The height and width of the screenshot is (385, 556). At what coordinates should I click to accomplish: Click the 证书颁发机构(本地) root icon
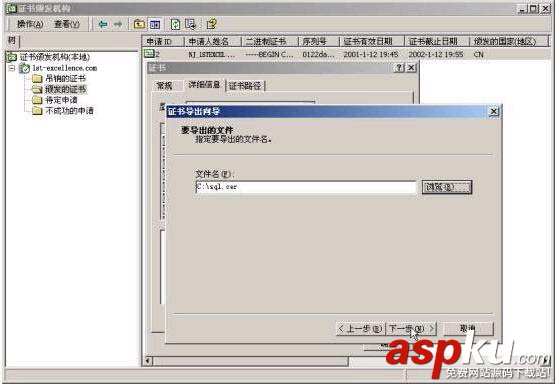pyautogui.click(x=12, y=57)
